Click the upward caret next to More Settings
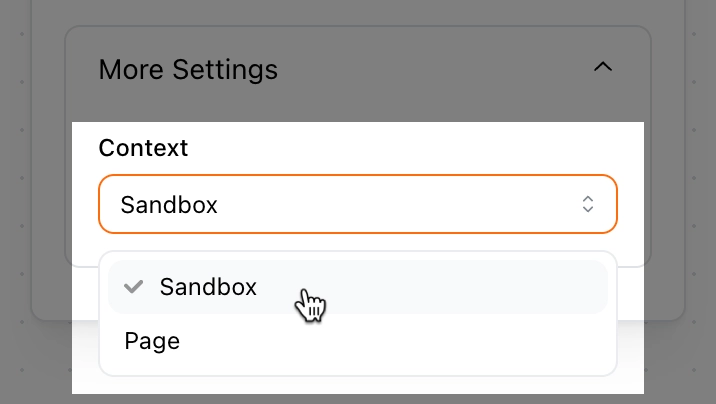Viewport: 716px width, 404px height. coord(601,68)
